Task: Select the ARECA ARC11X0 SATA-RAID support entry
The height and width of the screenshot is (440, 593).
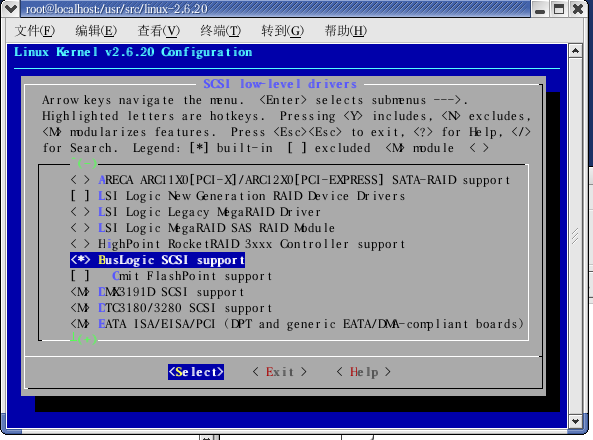Action: click(x=304, y=180)
